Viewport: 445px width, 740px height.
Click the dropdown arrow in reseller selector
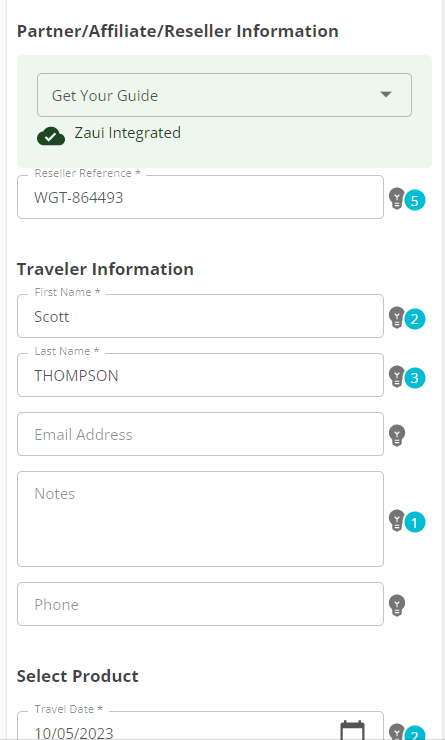386,94
